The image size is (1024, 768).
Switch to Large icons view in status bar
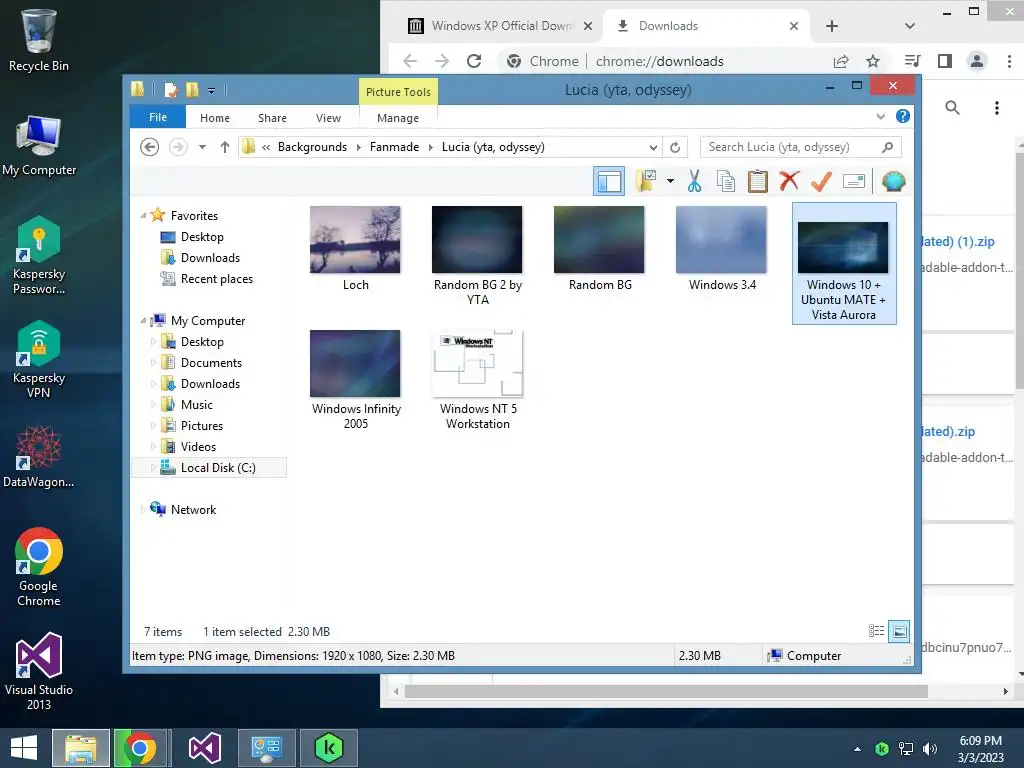click(899, 631)
